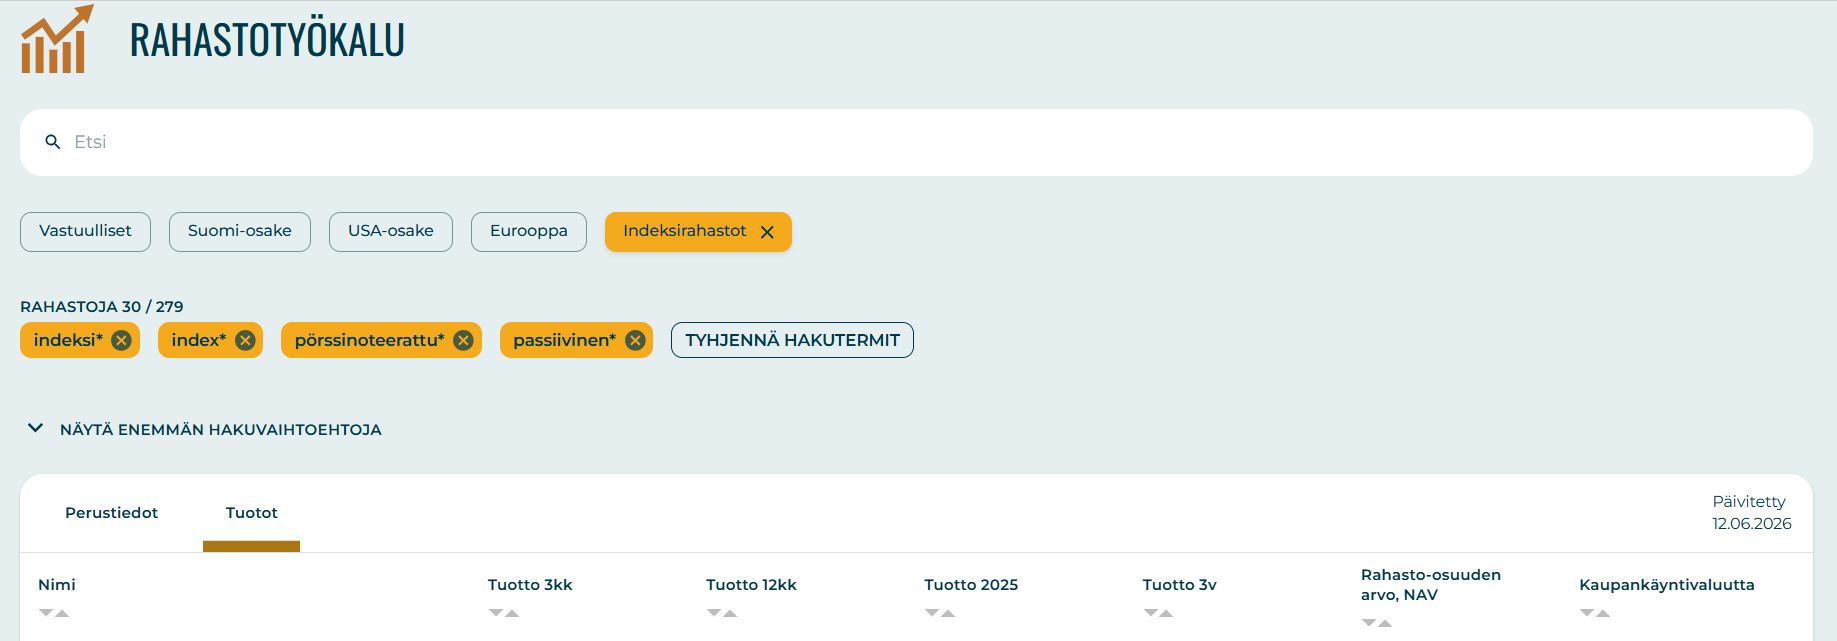1837x641 pixels.
Task: Sort by Rahasto-osuuden arvo NAV arrows
Action: click(x=1377, y=623)
